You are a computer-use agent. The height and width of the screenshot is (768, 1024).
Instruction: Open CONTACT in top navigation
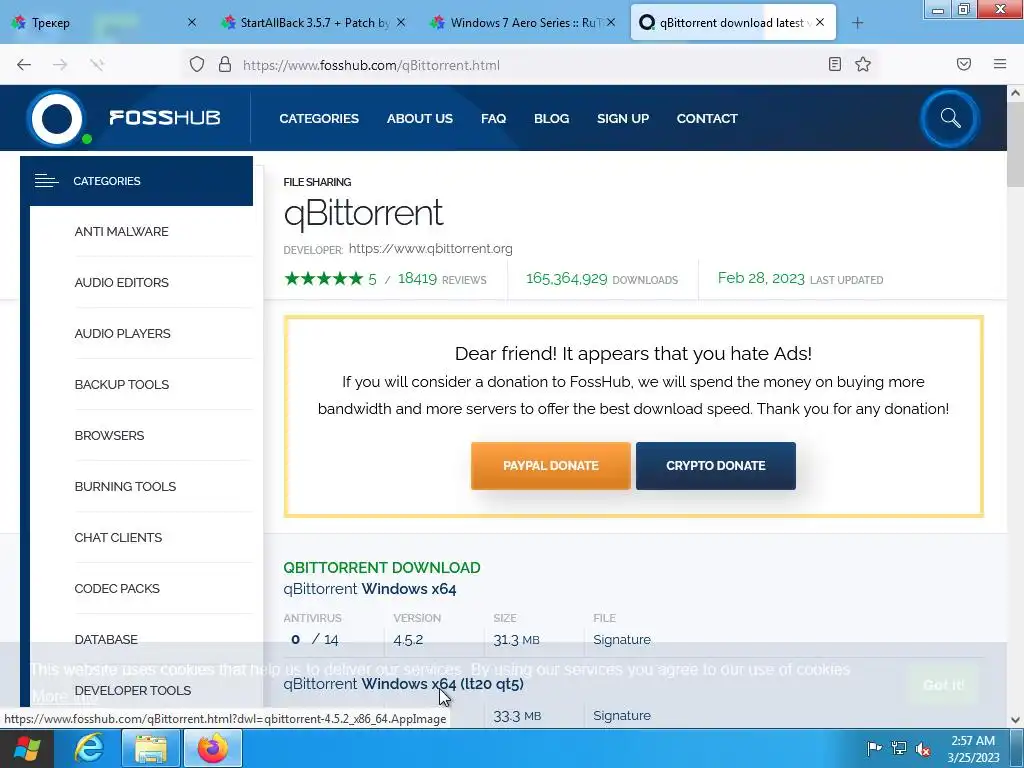click(x=707, y=119)
